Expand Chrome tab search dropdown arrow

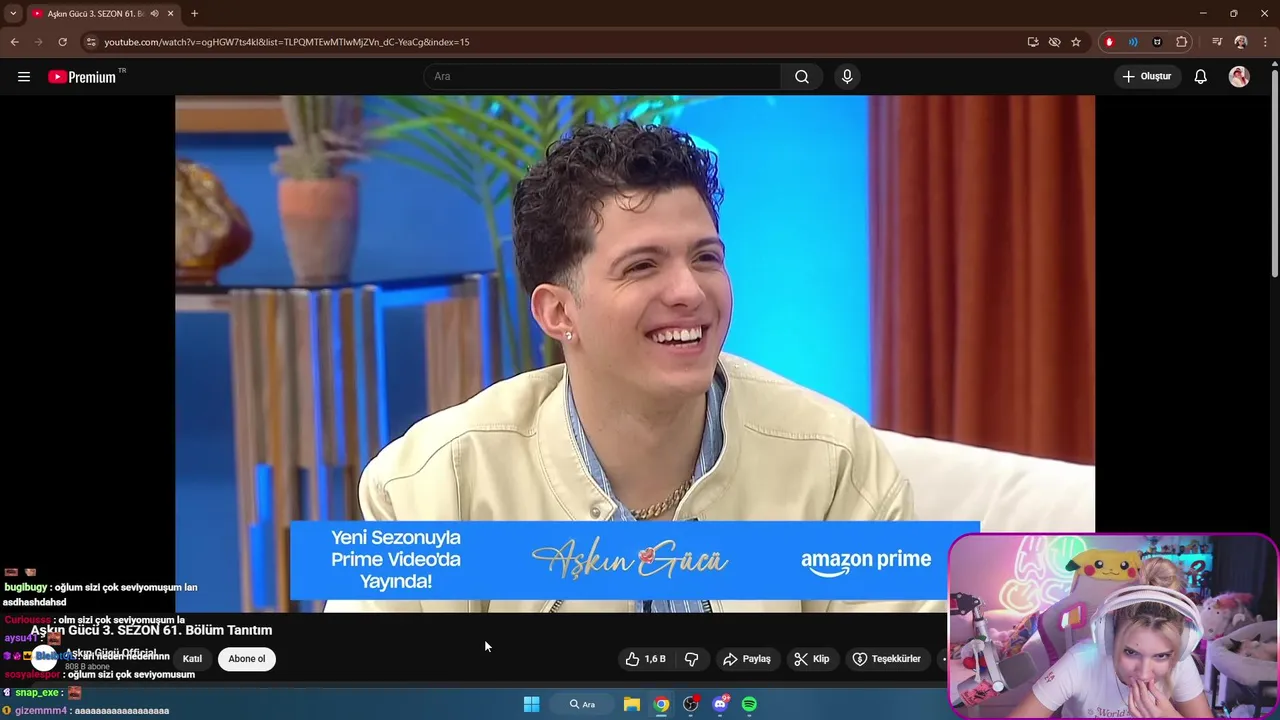(x=13, y=13)
